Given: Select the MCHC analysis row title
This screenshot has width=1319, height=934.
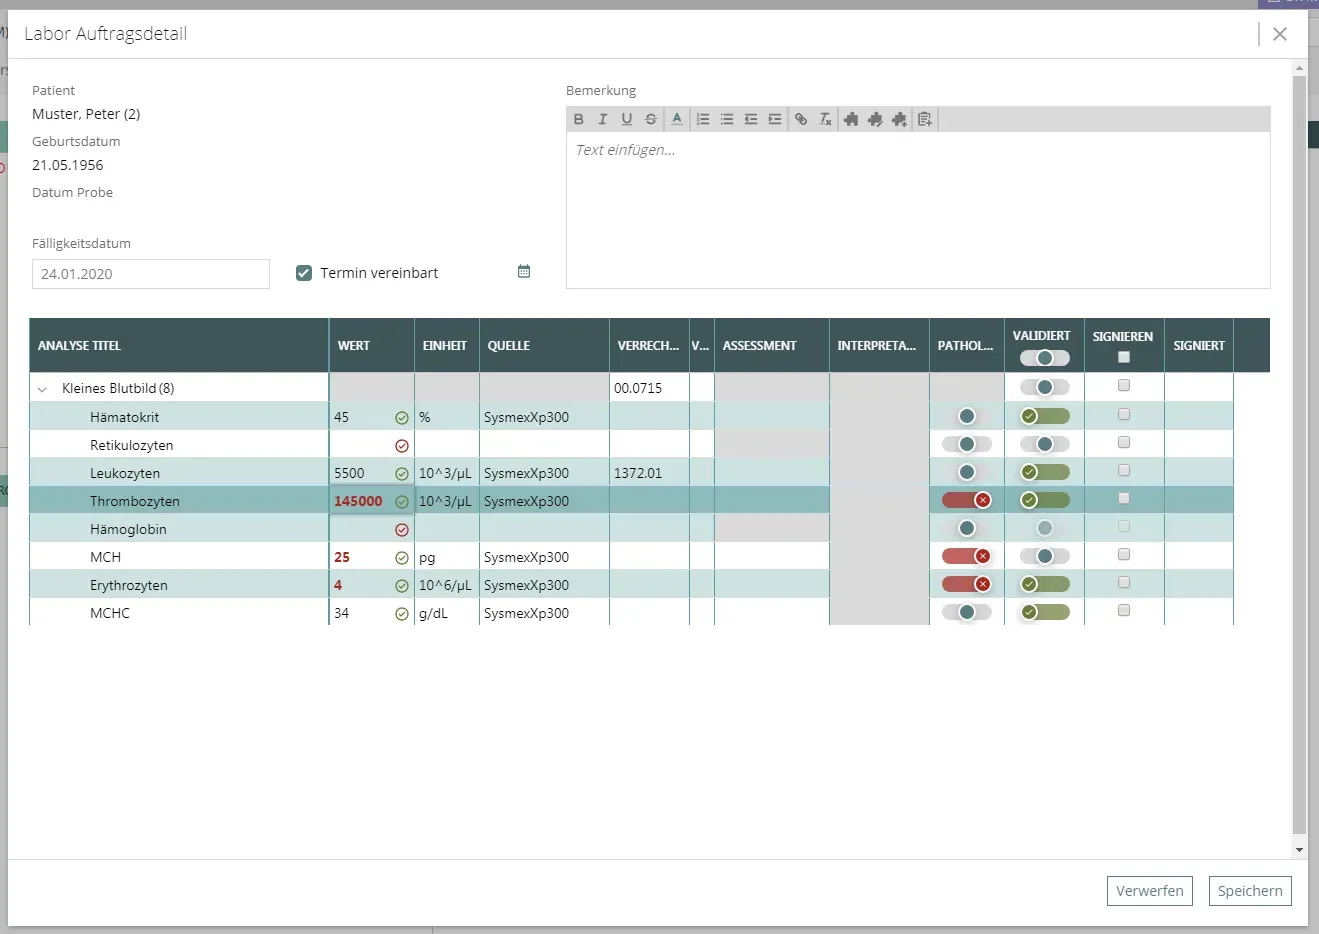Looking at the screenshot, I should (x=110, y=613).
